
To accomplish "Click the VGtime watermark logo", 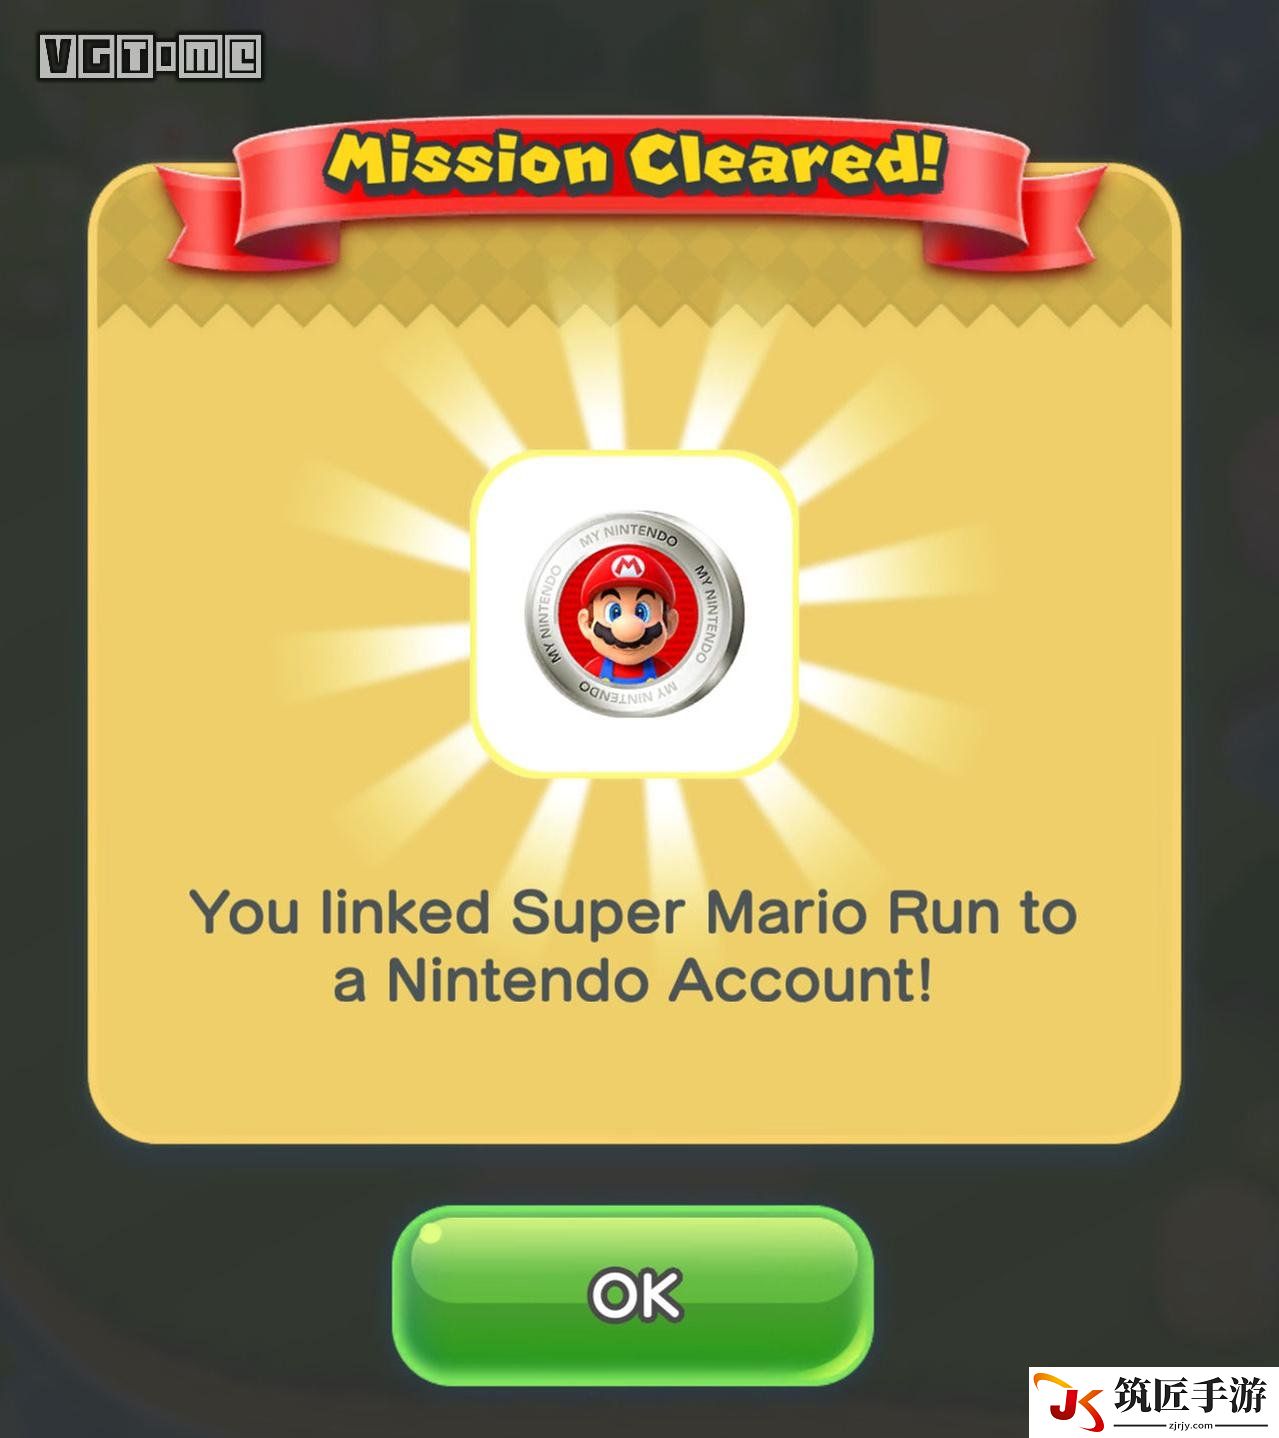I will coord(151,57).
